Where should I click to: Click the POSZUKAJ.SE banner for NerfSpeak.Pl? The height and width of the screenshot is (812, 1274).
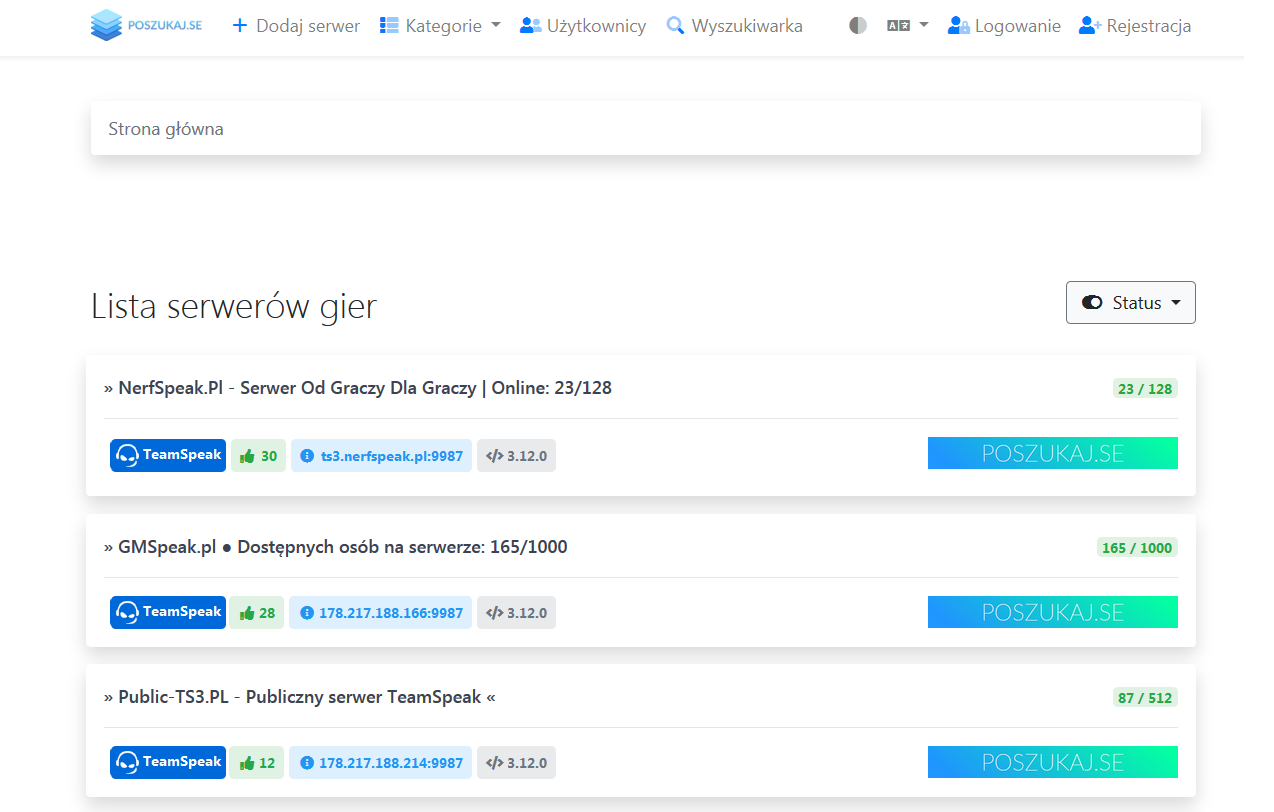click(x=1052, y=453)
